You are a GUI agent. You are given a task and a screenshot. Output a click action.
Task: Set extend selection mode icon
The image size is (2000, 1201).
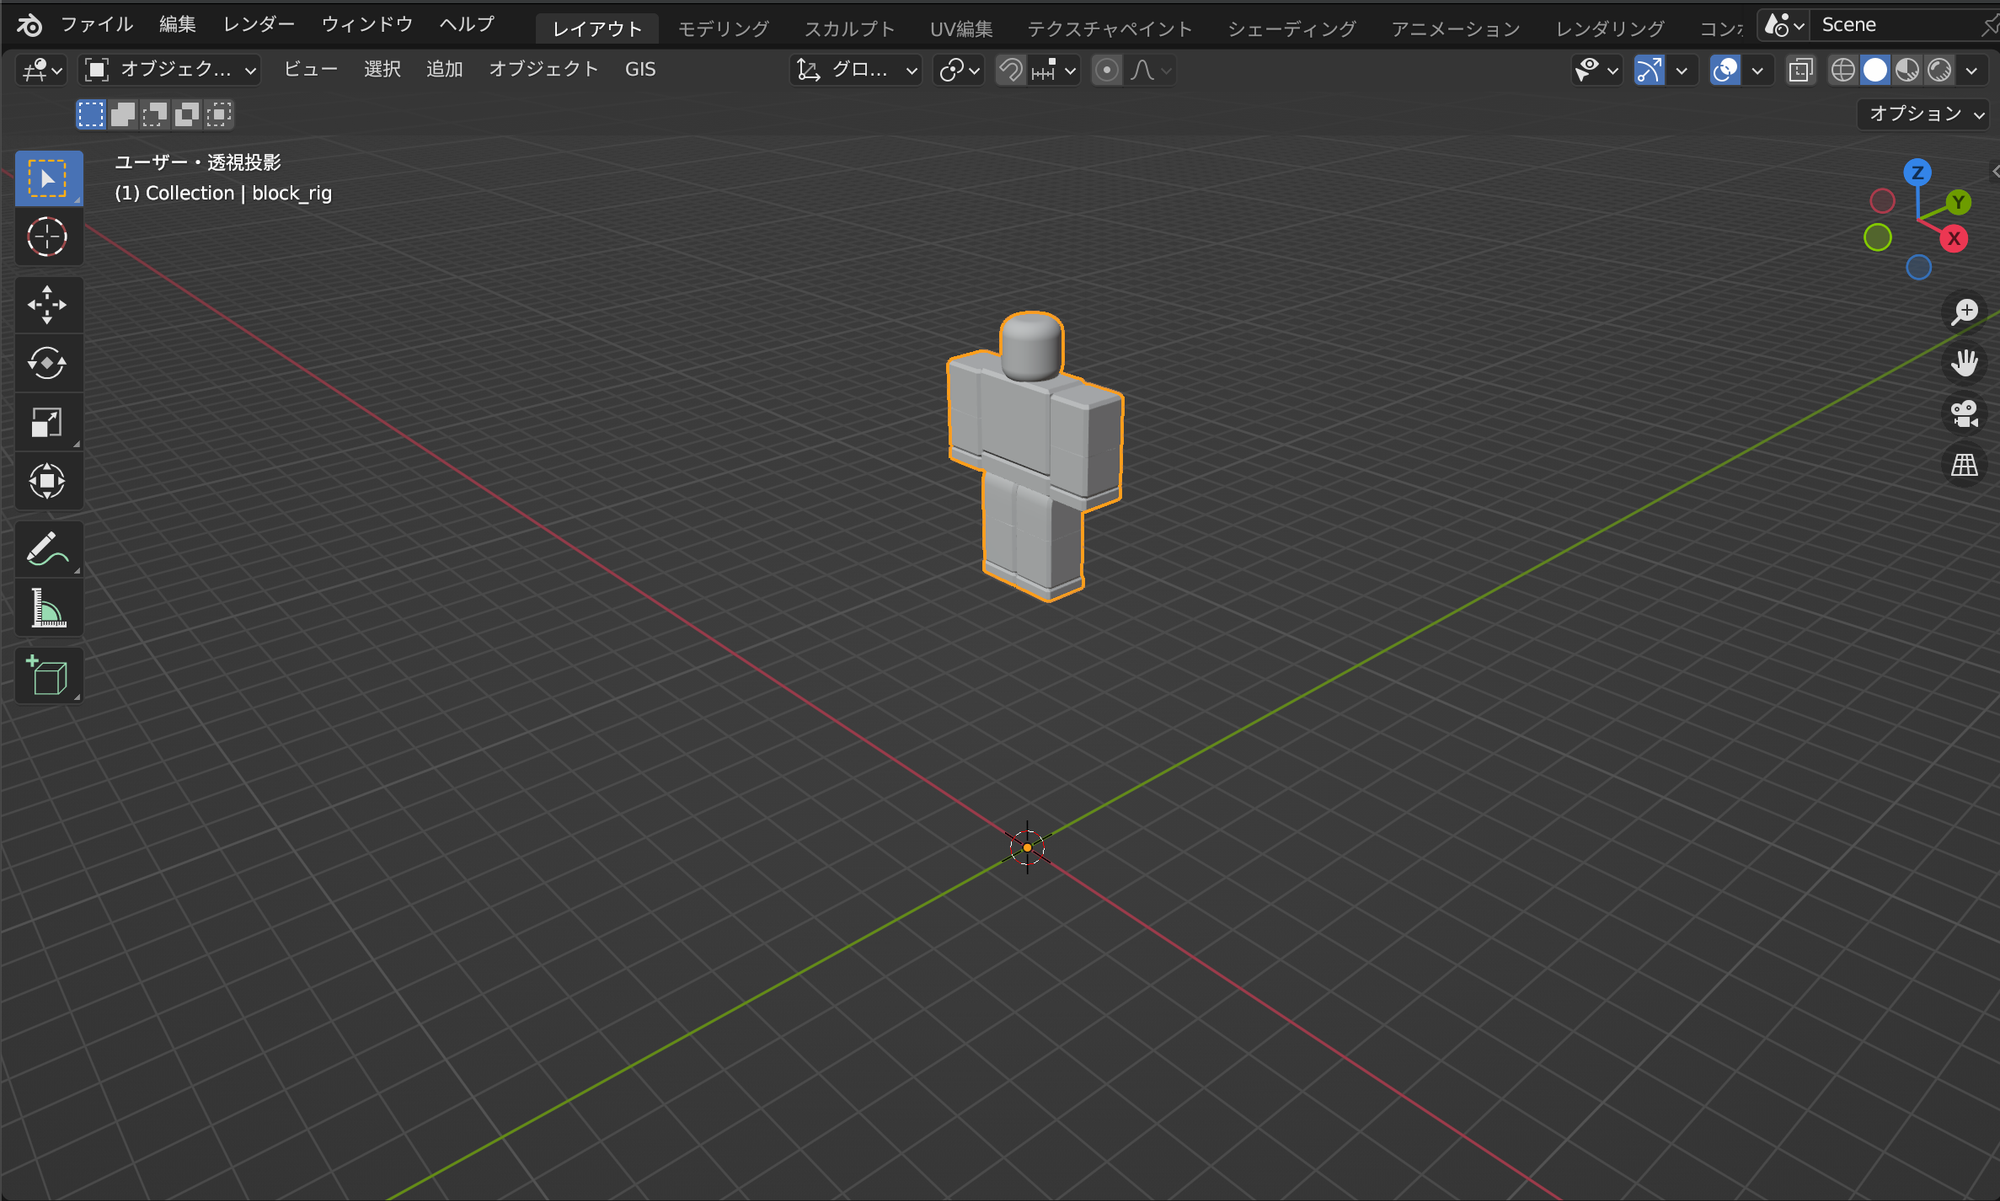pos(123,114)
